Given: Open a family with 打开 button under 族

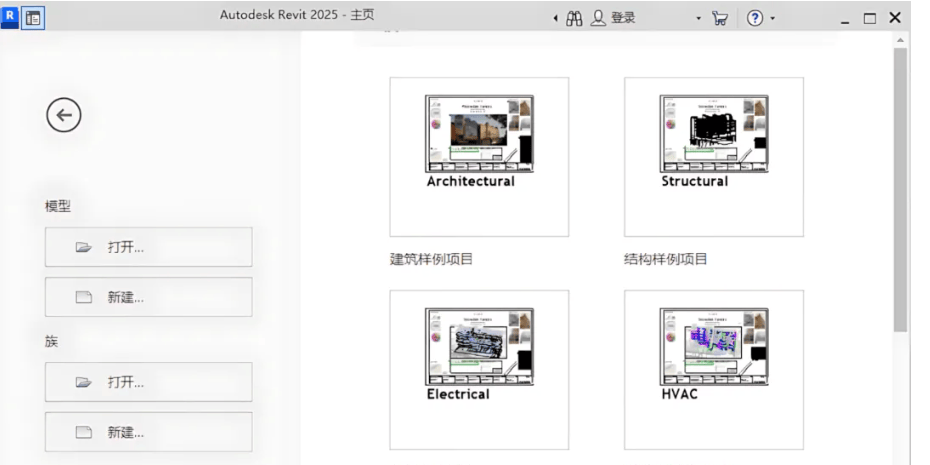Looking at the screenshot, I should (x=148, y=382).
